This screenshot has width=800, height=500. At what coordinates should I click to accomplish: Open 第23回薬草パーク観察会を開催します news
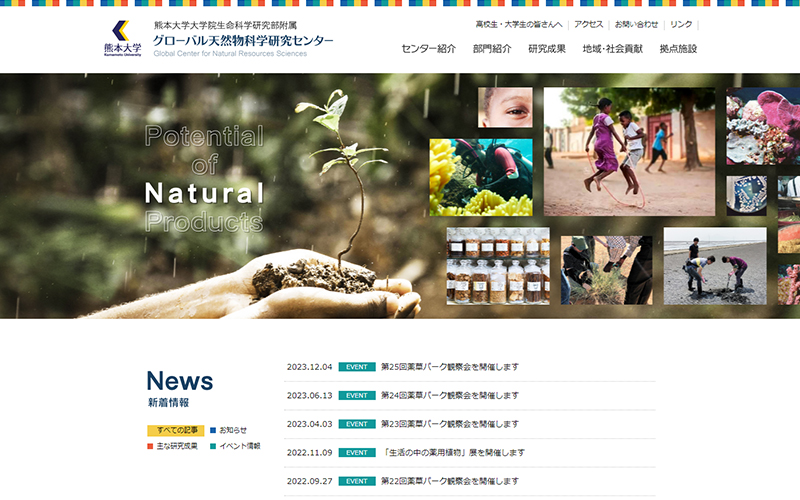(450, 424)
